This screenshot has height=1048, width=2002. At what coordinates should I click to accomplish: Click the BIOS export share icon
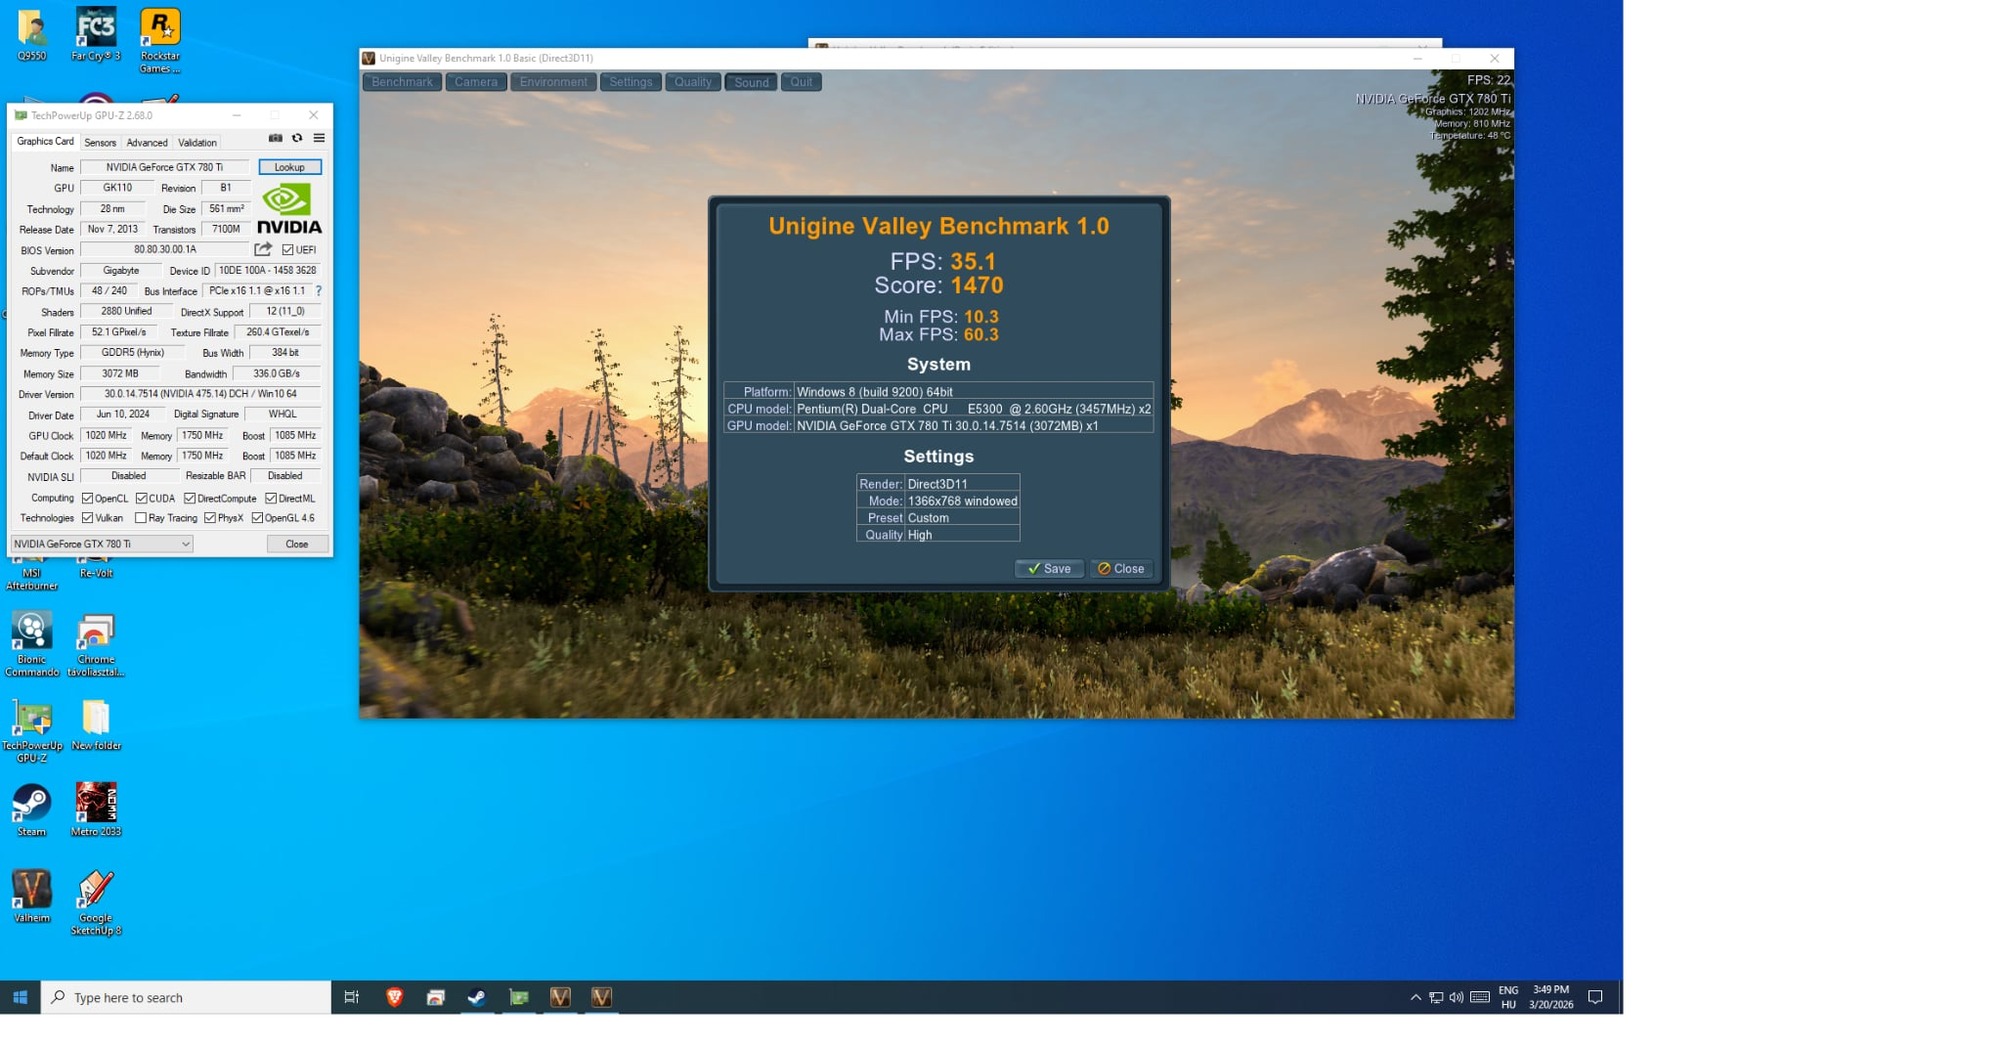tap(263, 249)
